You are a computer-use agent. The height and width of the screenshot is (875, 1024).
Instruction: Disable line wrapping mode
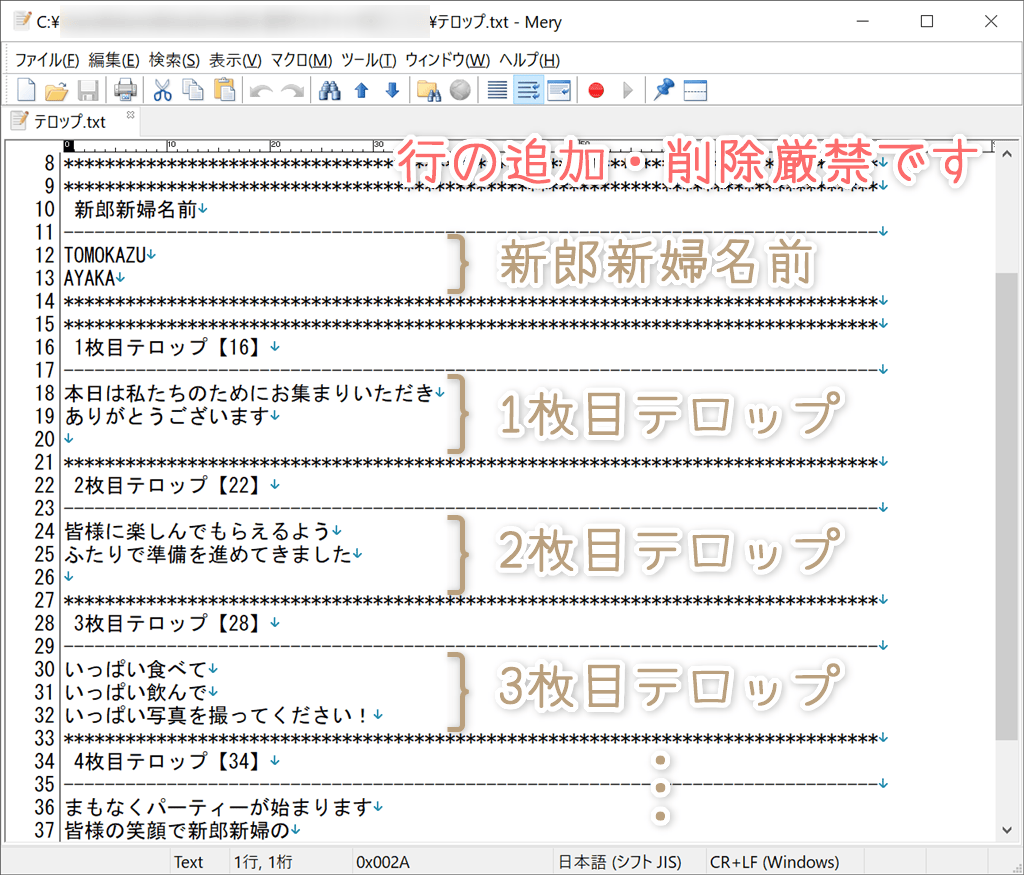click(x=496, y=89)
